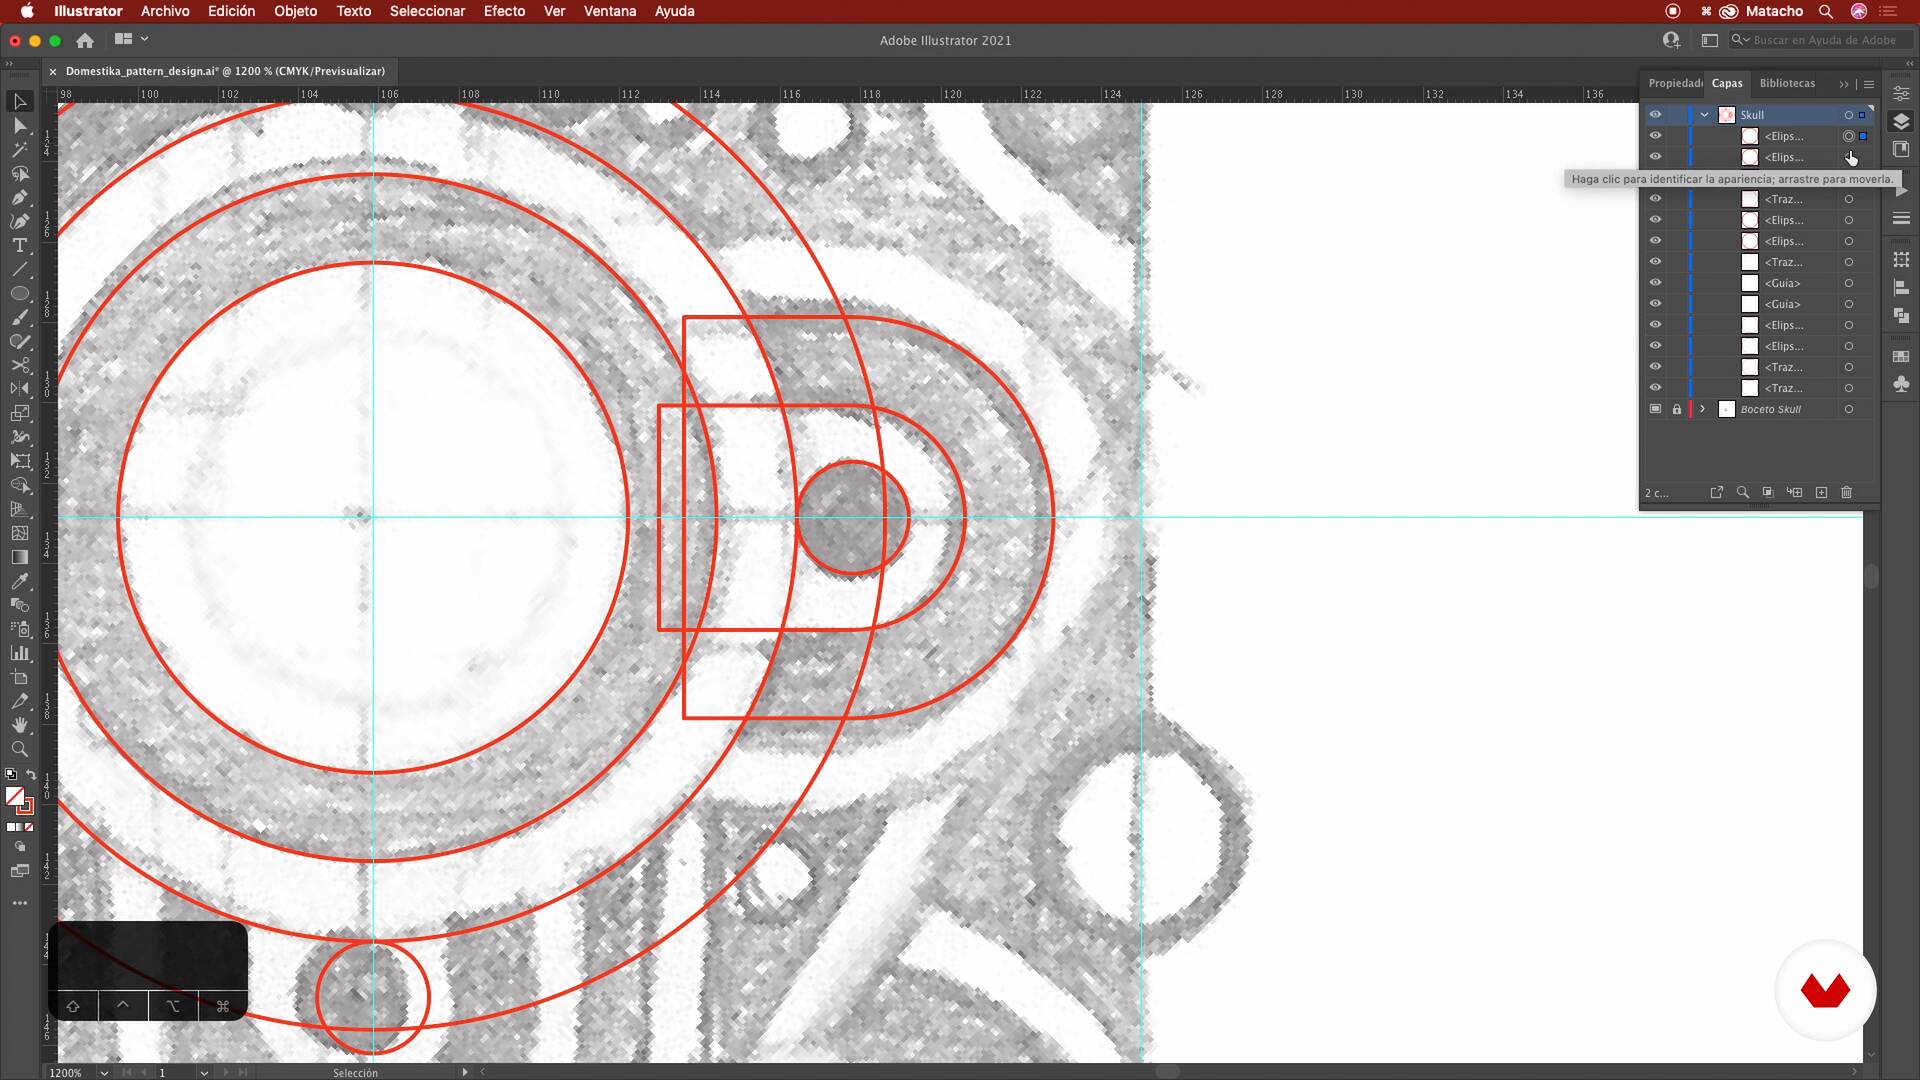Click Create New Layer icon in Capas panel
This screenshot has height=1080, width=1920.
coord(1821,492)
